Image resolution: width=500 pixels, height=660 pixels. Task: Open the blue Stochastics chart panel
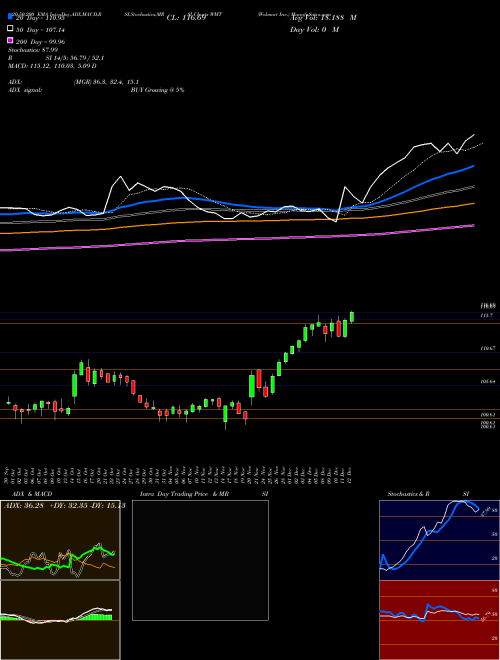click(439, 540)
